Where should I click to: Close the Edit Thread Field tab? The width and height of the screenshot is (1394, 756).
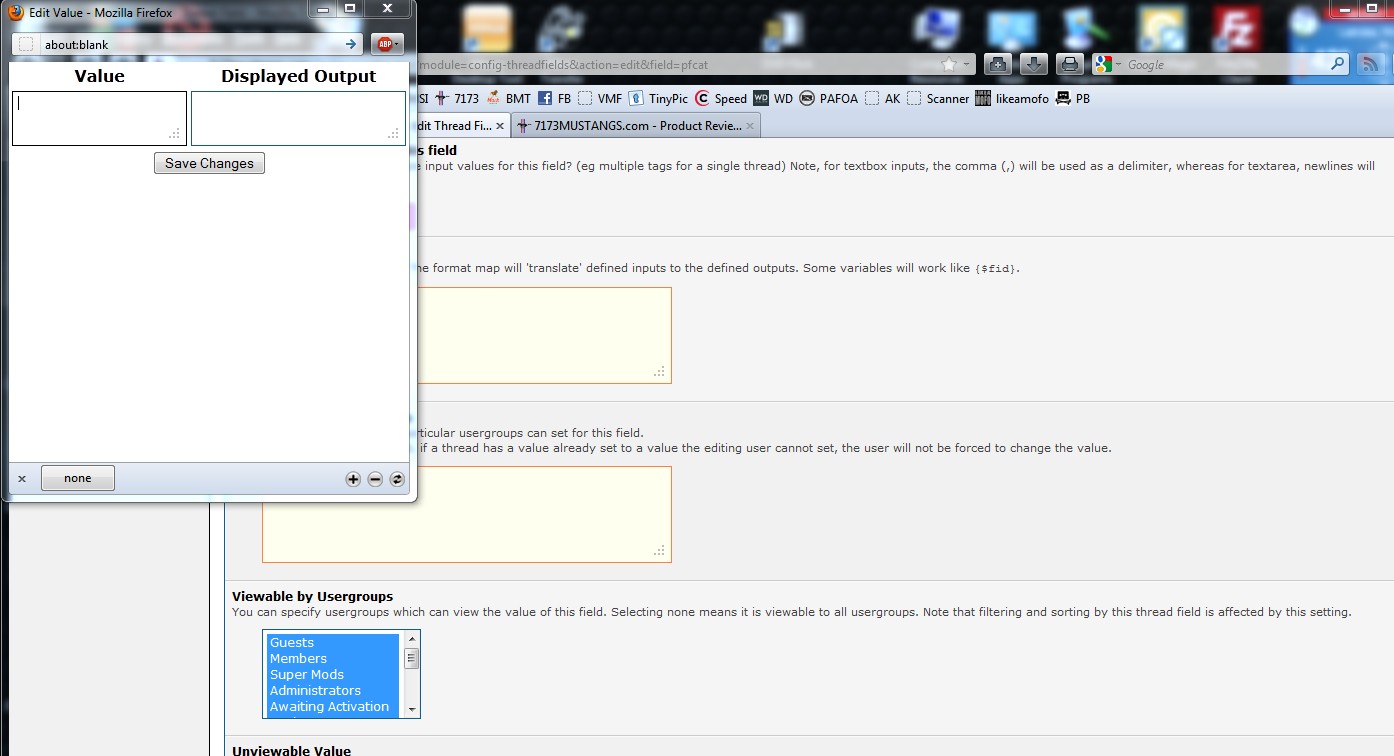click(500, 126)
